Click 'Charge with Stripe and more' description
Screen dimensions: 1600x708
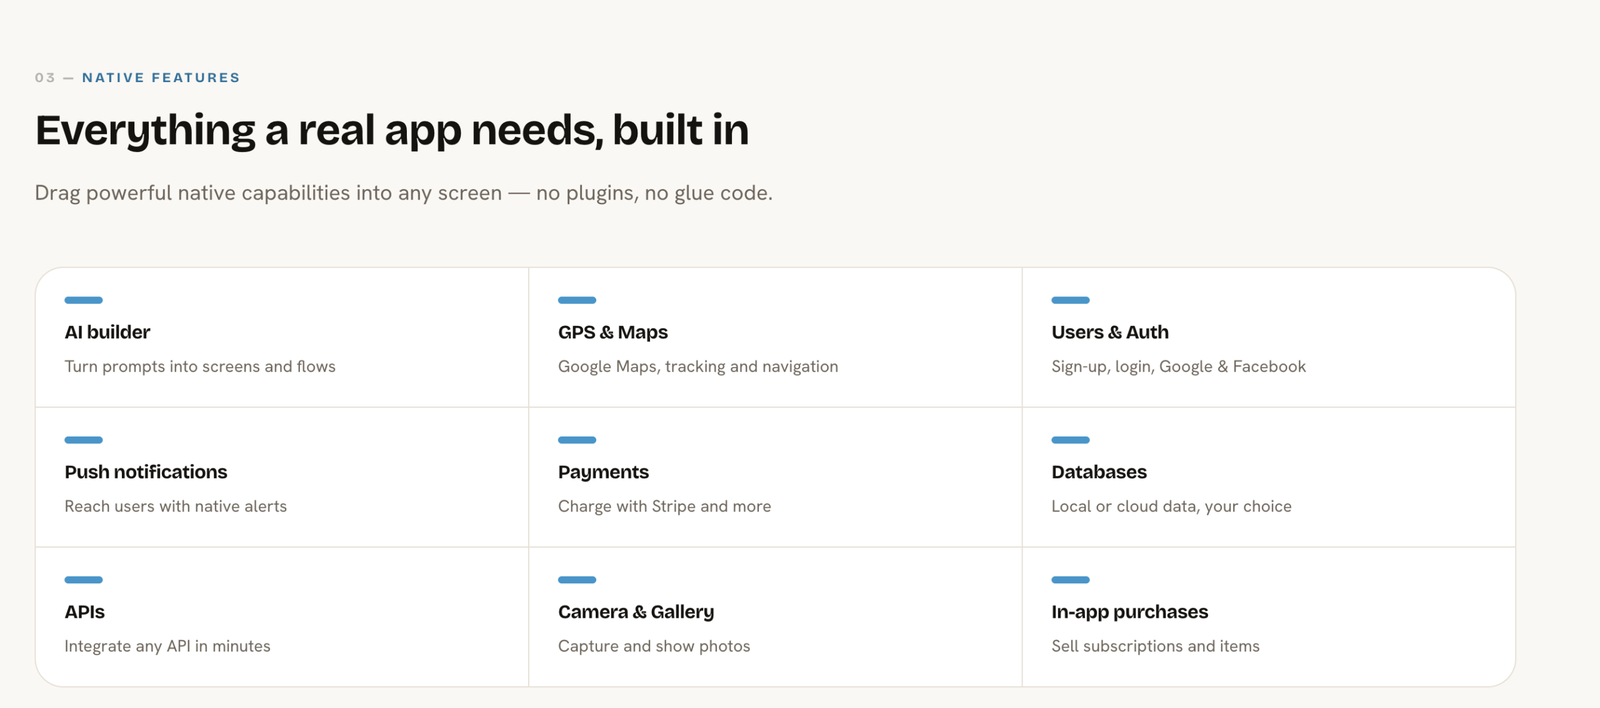point(665,507)
